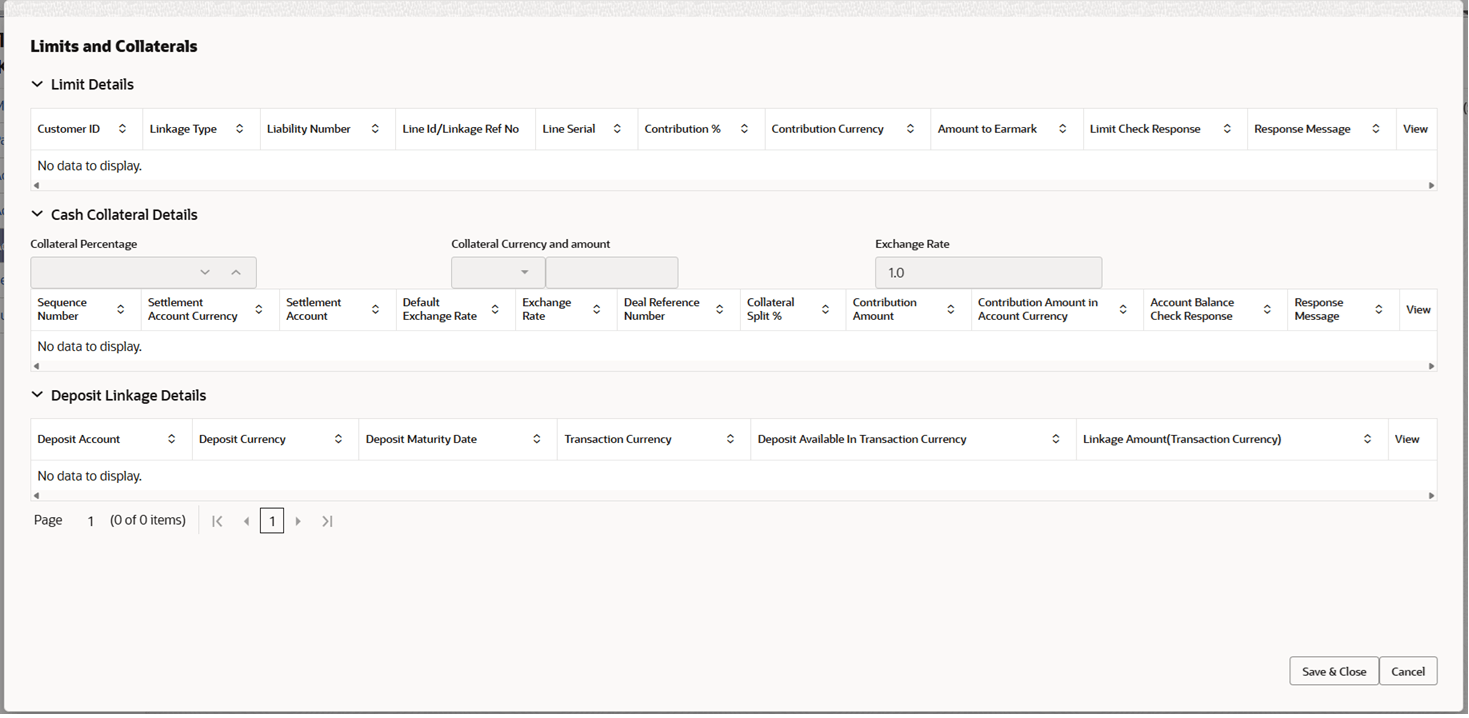Screen dimensions: 1469x718
Task: Sort by Limit Check Response column
Action: [x=1228, y=129]
